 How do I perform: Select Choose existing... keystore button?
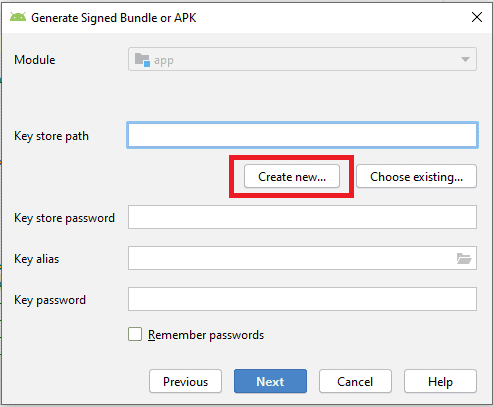click(x=416, y=176)
